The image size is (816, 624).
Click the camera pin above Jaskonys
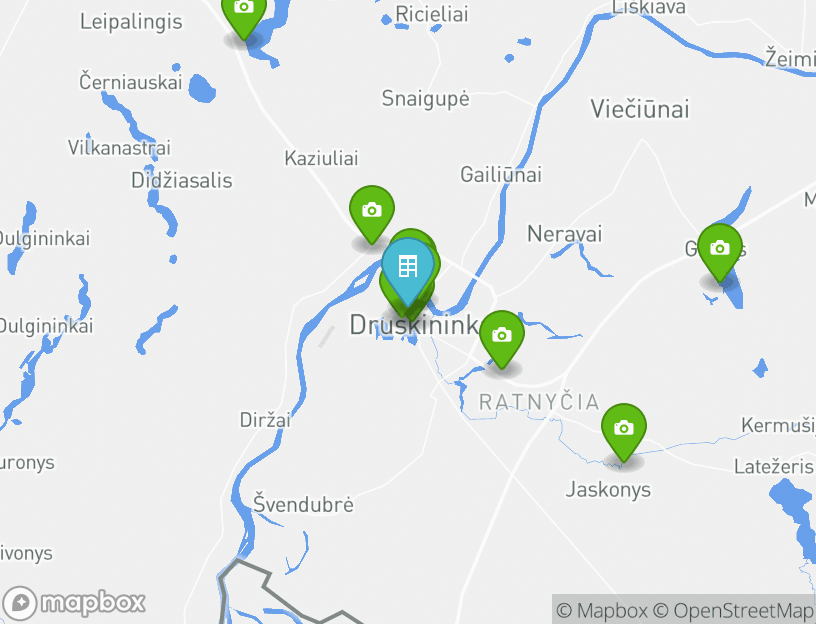point(623,430)
